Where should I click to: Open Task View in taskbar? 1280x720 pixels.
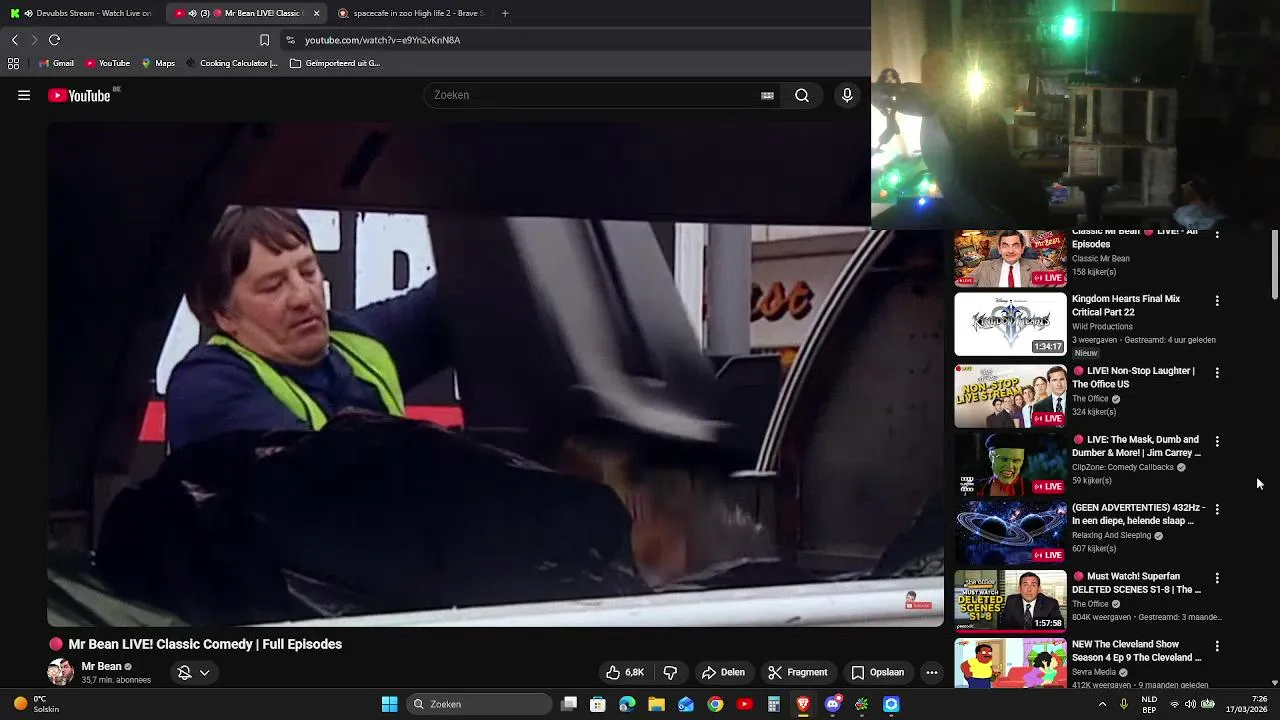pos(569,704)
